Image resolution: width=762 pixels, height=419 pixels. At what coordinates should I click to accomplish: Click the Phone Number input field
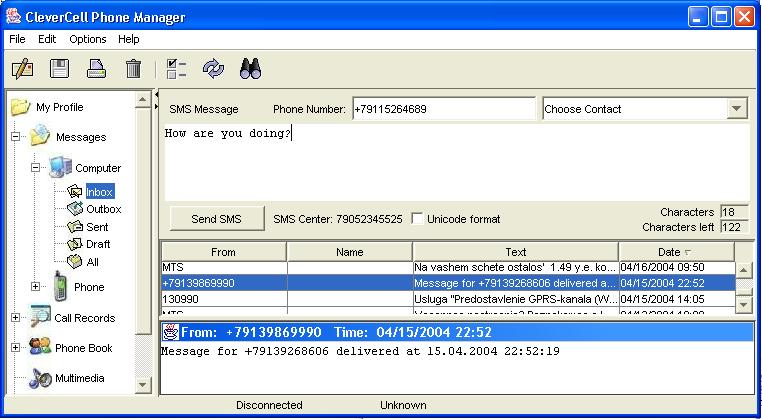[x=442, y=109]
